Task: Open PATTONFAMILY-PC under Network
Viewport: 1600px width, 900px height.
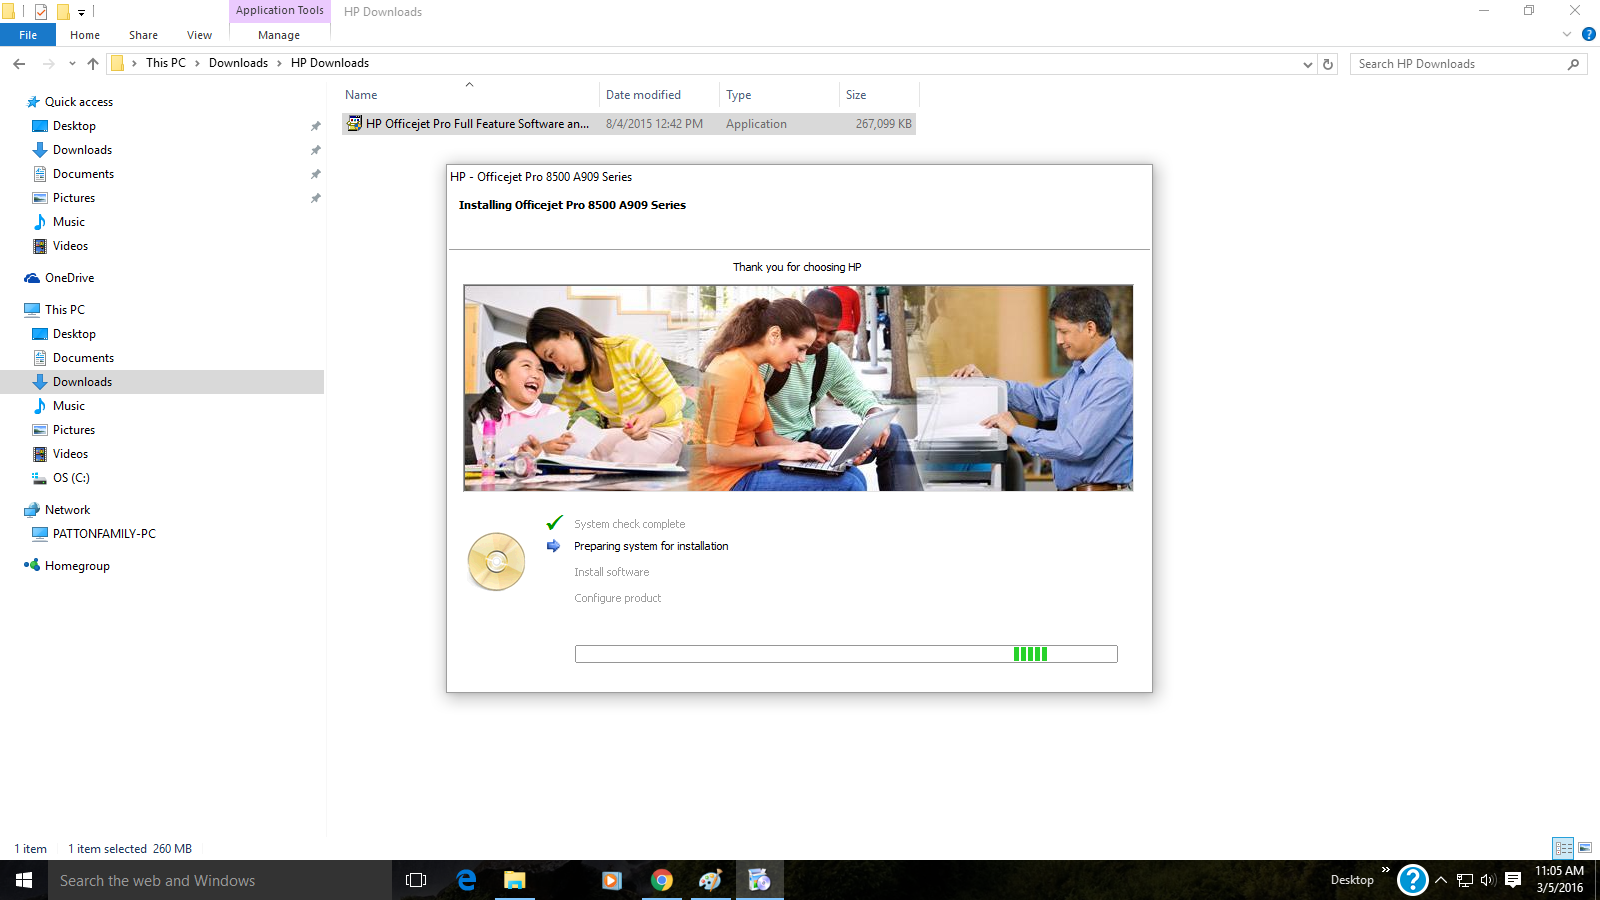Action: coord(104,534)
